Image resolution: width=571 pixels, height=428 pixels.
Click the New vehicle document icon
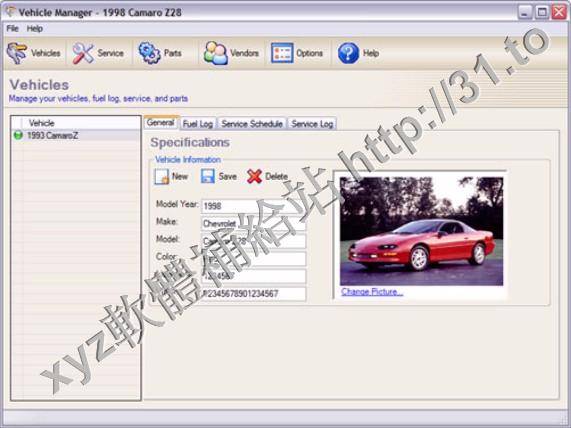161,177
